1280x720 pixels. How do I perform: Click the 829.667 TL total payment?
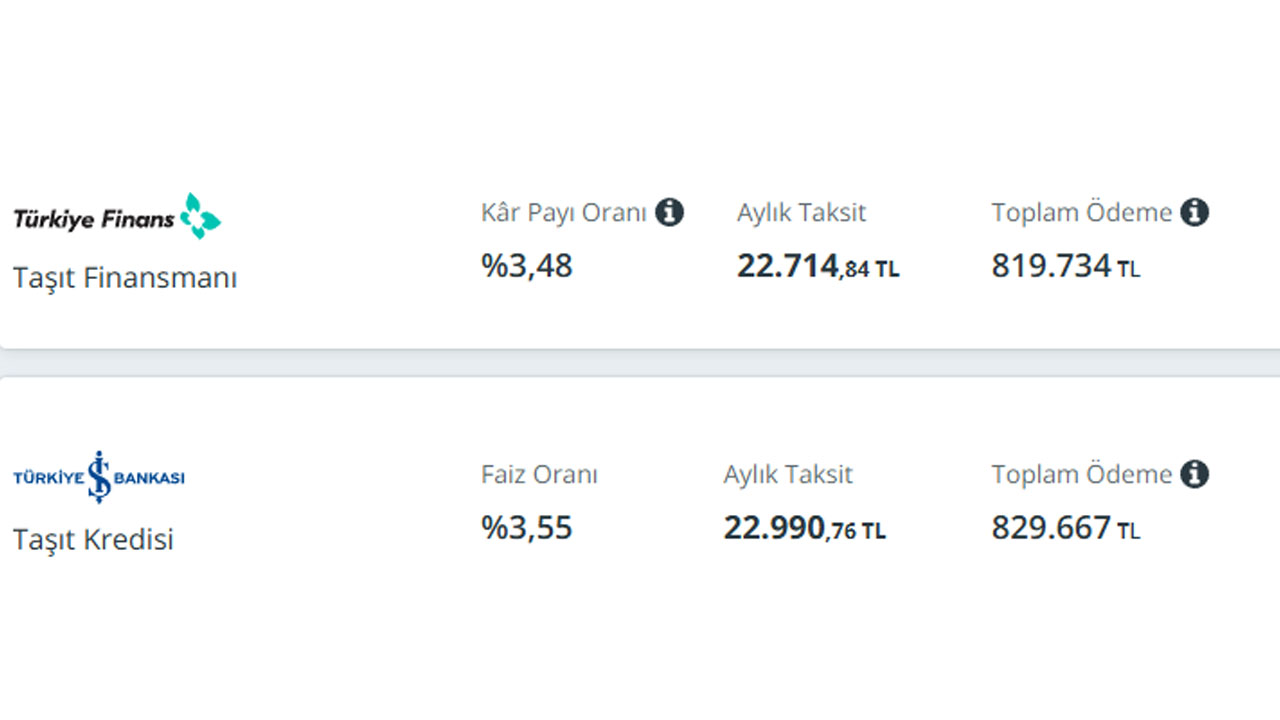point(1066,528)
